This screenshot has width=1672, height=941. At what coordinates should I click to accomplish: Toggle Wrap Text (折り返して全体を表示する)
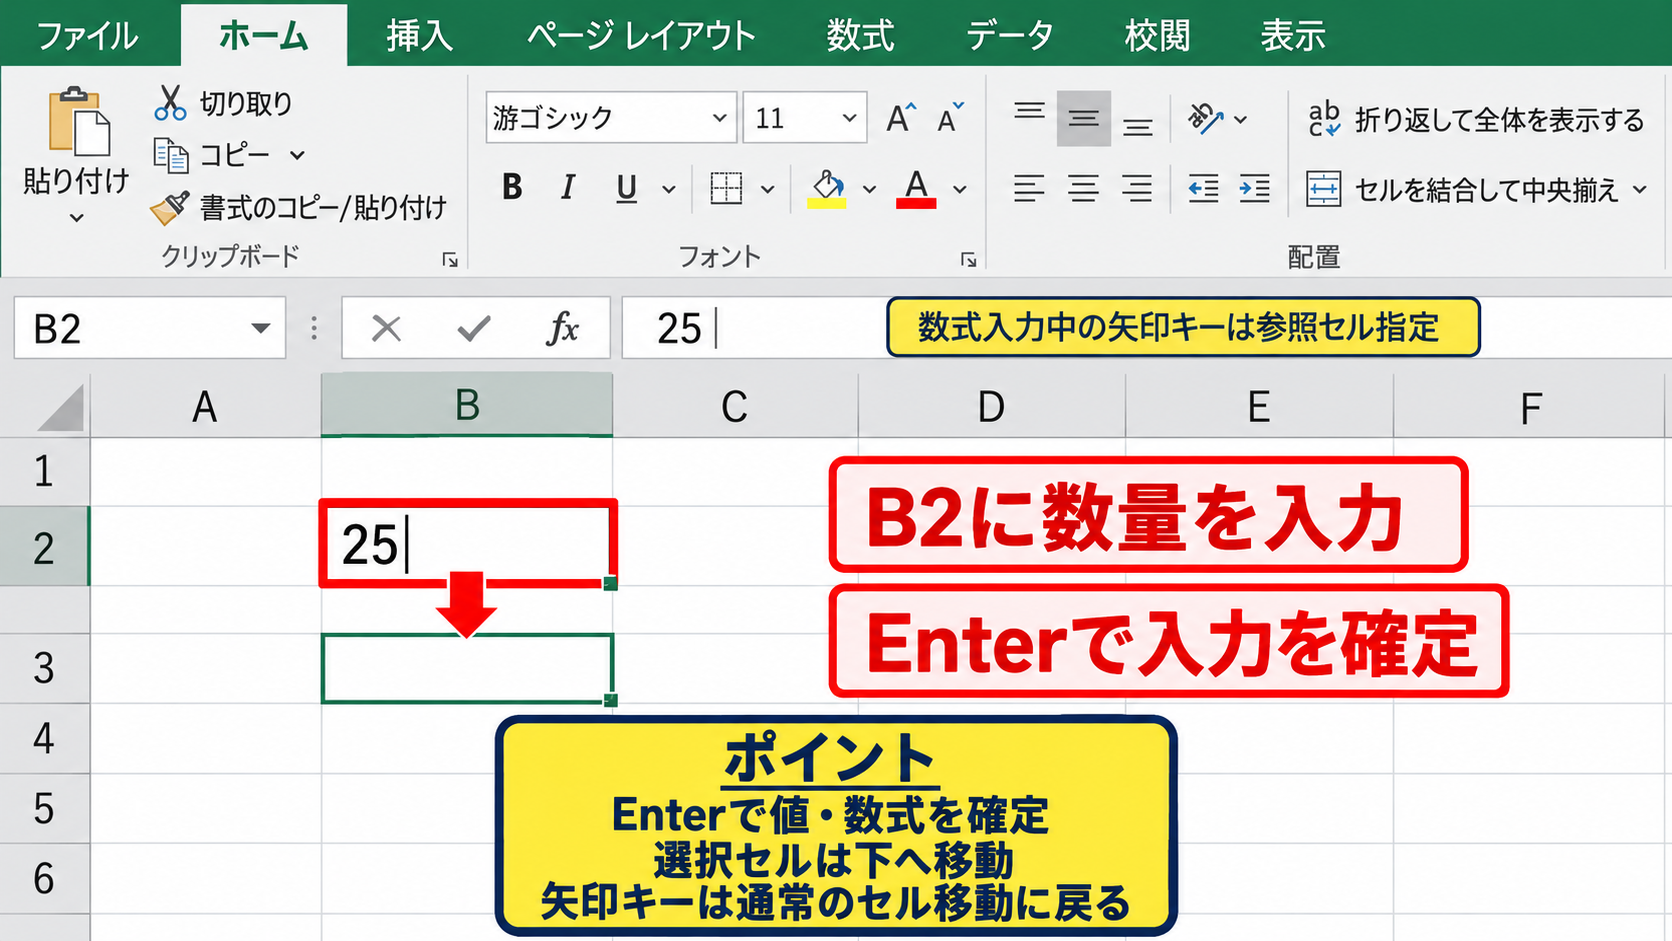(x=1475, y=120)
